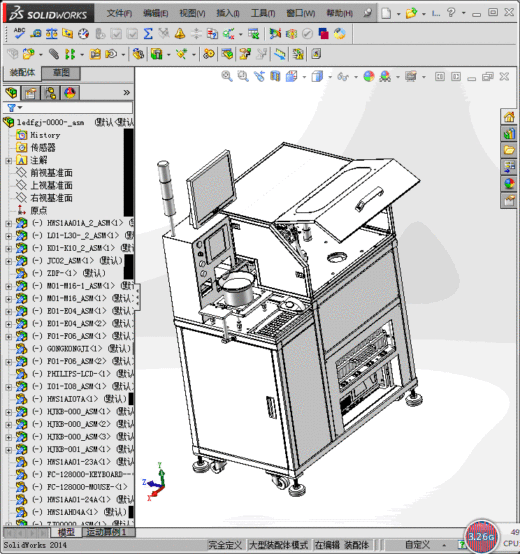Create a New Motion Study
The width and height of the screenshot is (520, 554).
click(208, 54)
